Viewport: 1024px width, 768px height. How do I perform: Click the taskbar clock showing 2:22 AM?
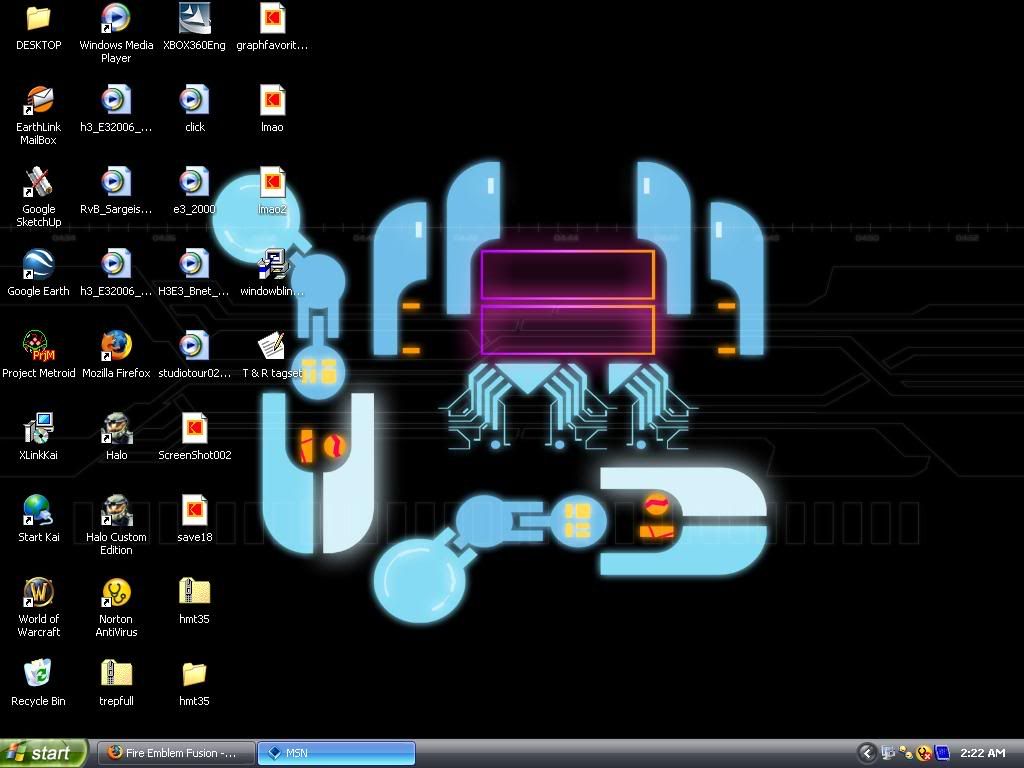(981, 753)
